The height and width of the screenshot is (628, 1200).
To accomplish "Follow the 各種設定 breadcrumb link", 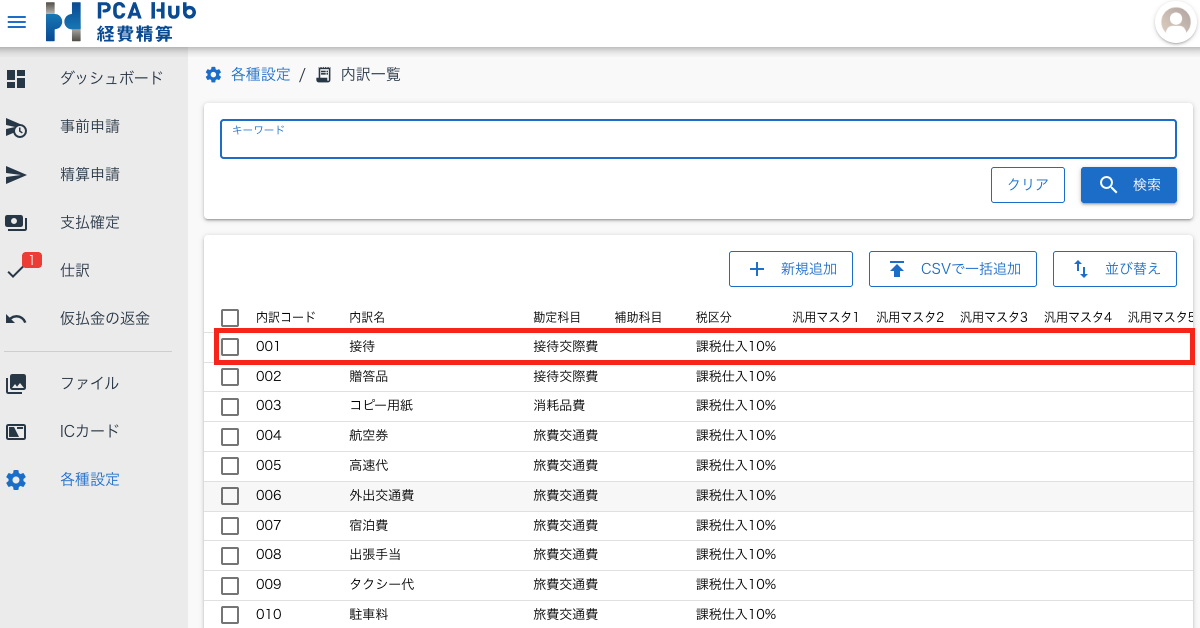I will pyautogui.click(x=260, y=75).
